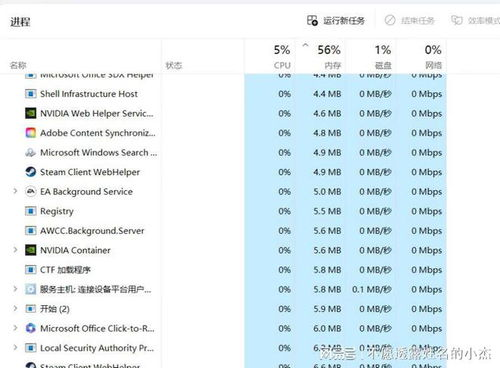Select NVIDIA Web Helper Service process name
Viewport: 500px width, 368px height.
tap(97, 113)
